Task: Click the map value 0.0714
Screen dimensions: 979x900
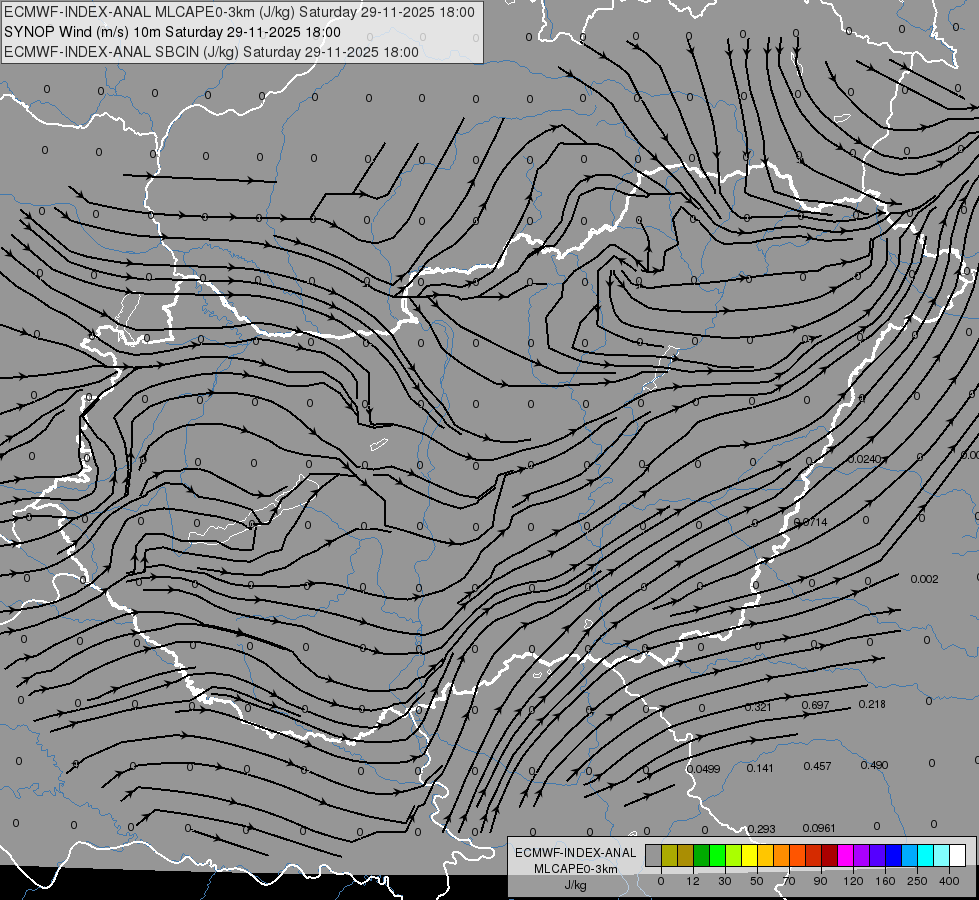Action: tap(810, 522)
